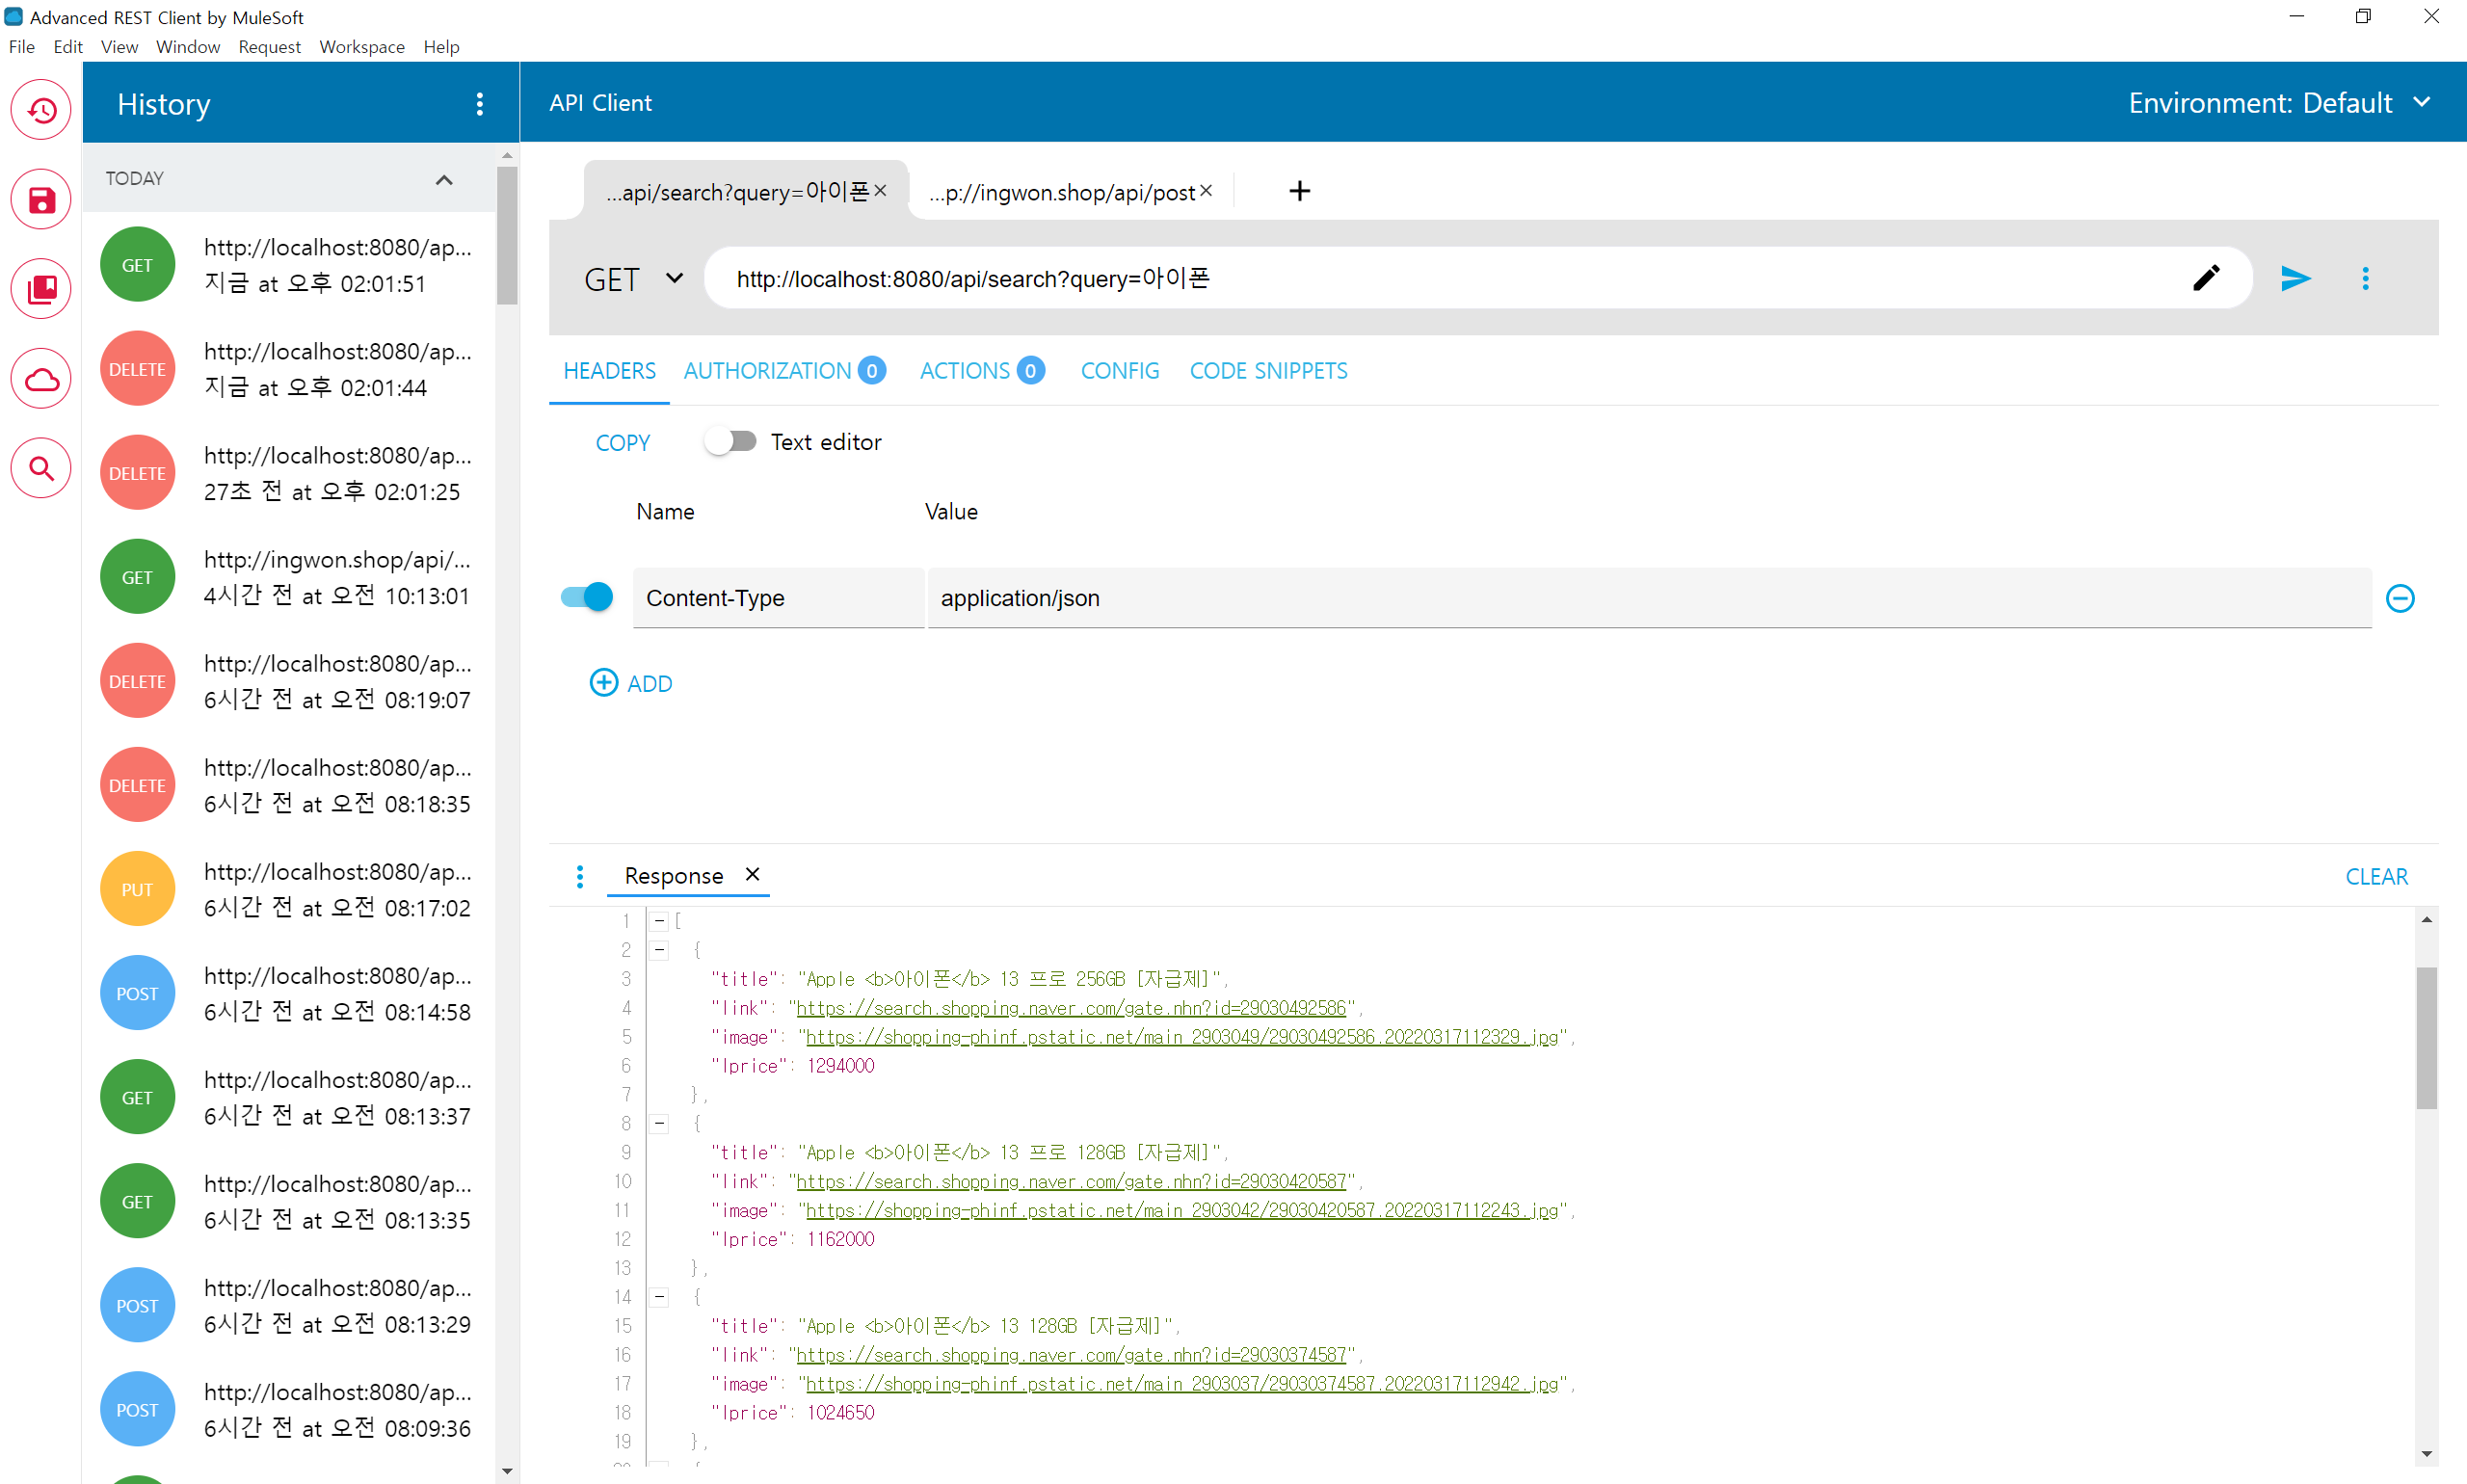Click the Content-Type header name field
The image size is (2467, 1484).
pyautogui.click(x=778, y=598)
